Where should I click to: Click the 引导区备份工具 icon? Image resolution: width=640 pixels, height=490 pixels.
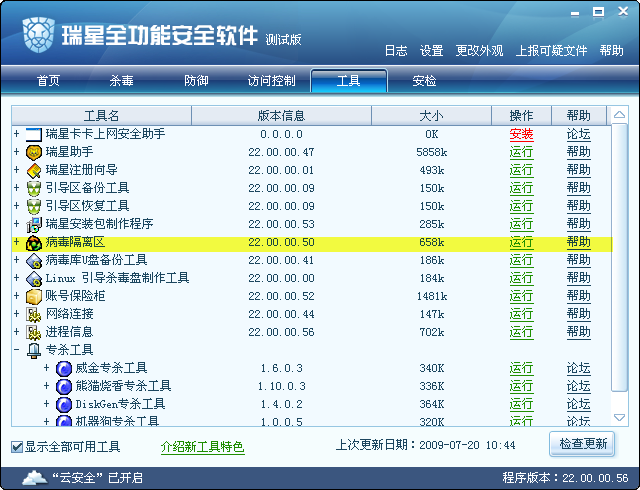pos(33,188)
